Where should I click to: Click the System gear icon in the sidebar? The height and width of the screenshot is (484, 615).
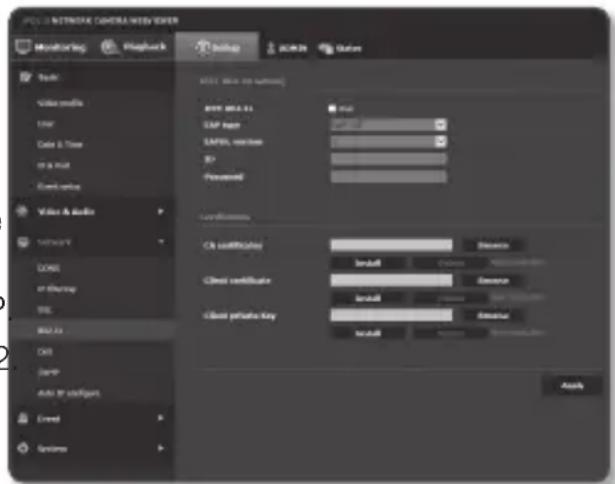(x=23, y=448)
